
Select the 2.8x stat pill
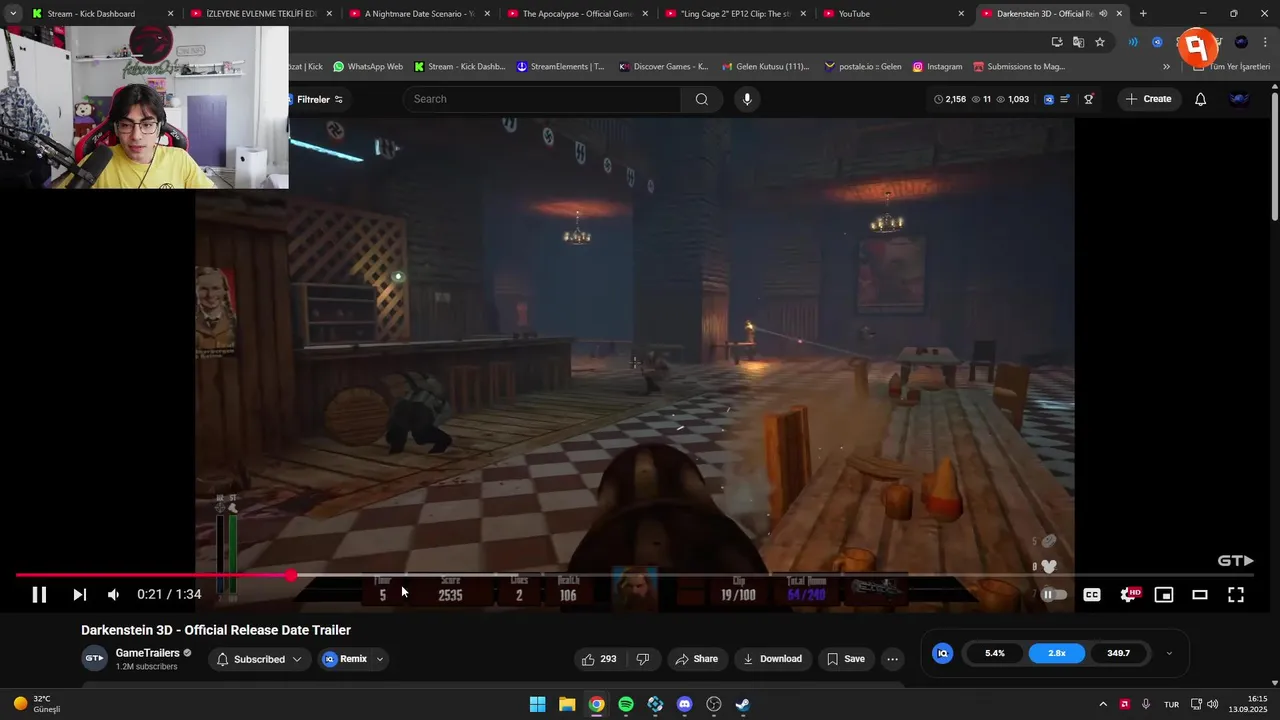(1057, 653)
